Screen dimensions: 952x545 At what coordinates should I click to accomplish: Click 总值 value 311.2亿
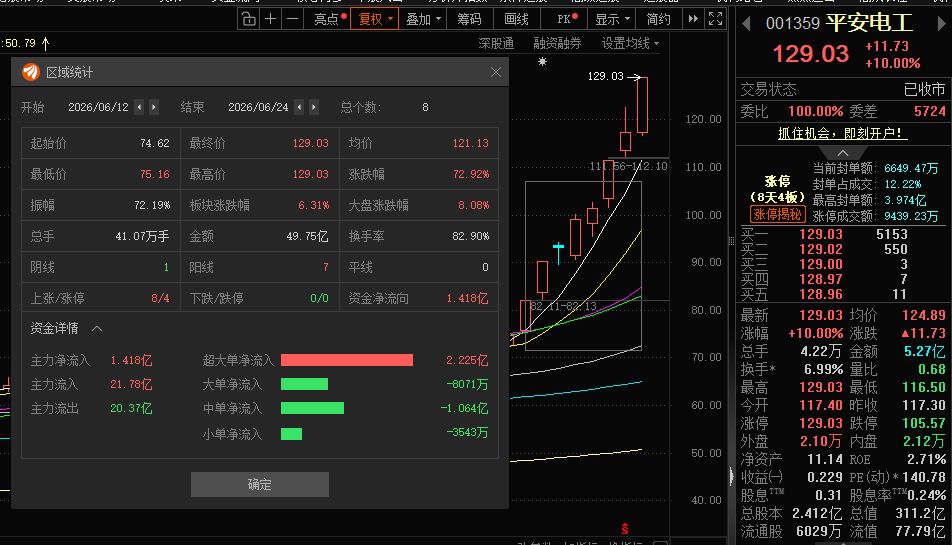click(920, 513)
